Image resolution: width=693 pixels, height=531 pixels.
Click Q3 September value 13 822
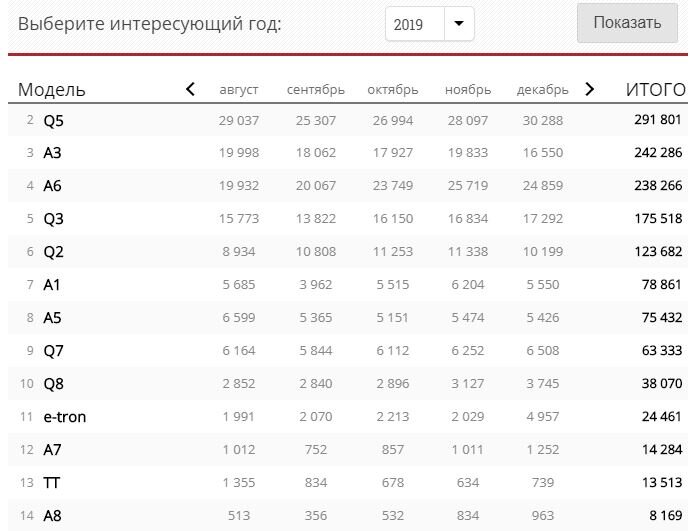(316, 218)
